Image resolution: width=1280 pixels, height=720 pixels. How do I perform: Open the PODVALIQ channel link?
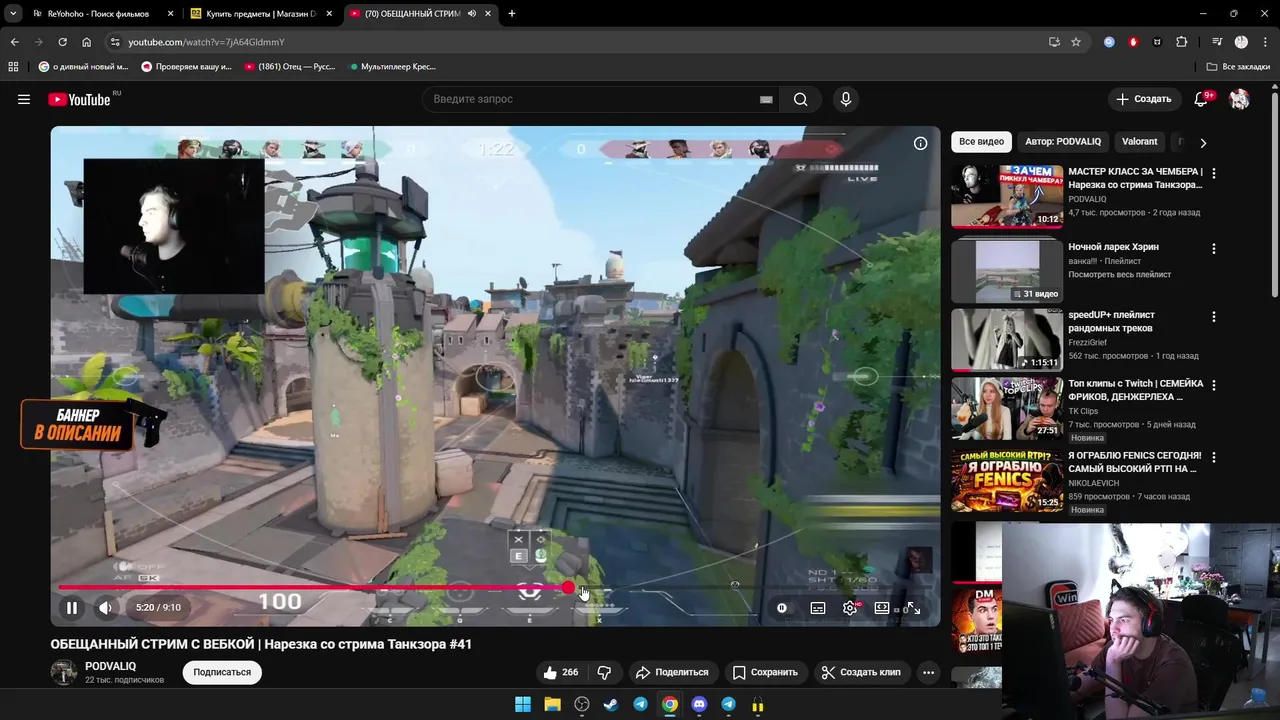pyautogui.click(x=110, y=666)
